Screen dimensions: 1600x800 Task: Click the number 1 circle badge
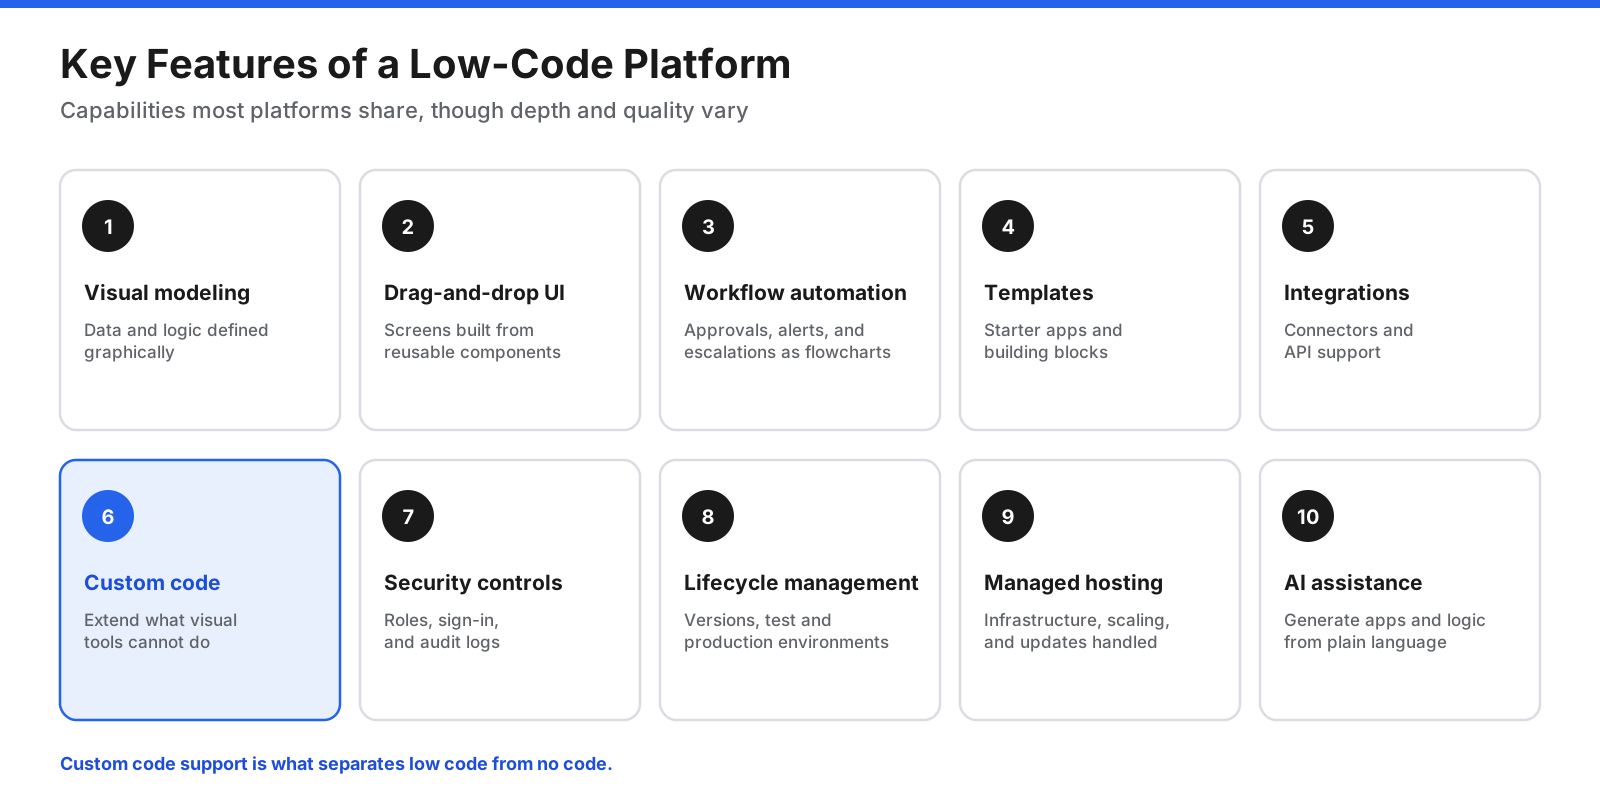pyautogui.click(x=108, y=226)
